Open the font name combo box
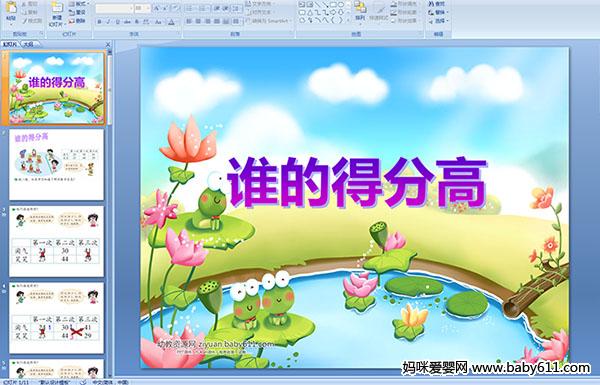The height and width of the screenshot is (385, 600). pyautogui.click(x=114, y=8)
